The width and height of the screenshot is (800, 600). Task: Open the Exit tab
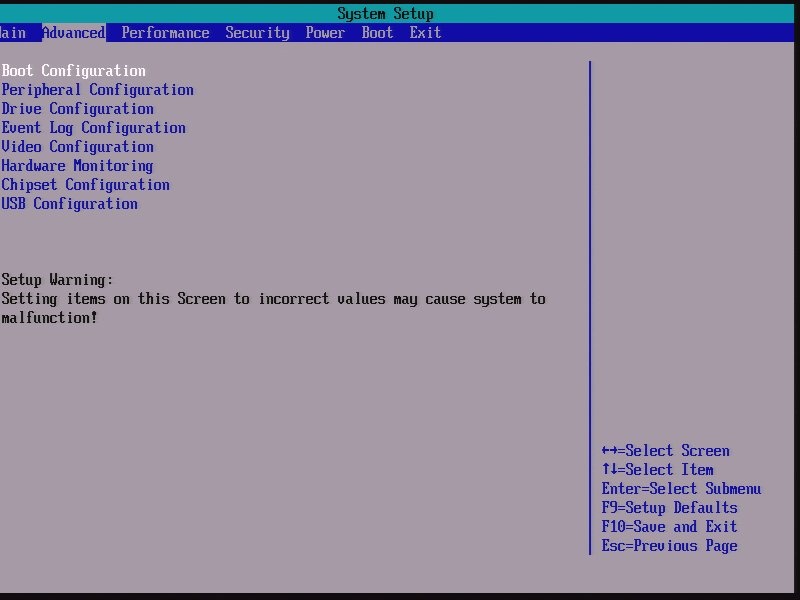coord(424,32)
